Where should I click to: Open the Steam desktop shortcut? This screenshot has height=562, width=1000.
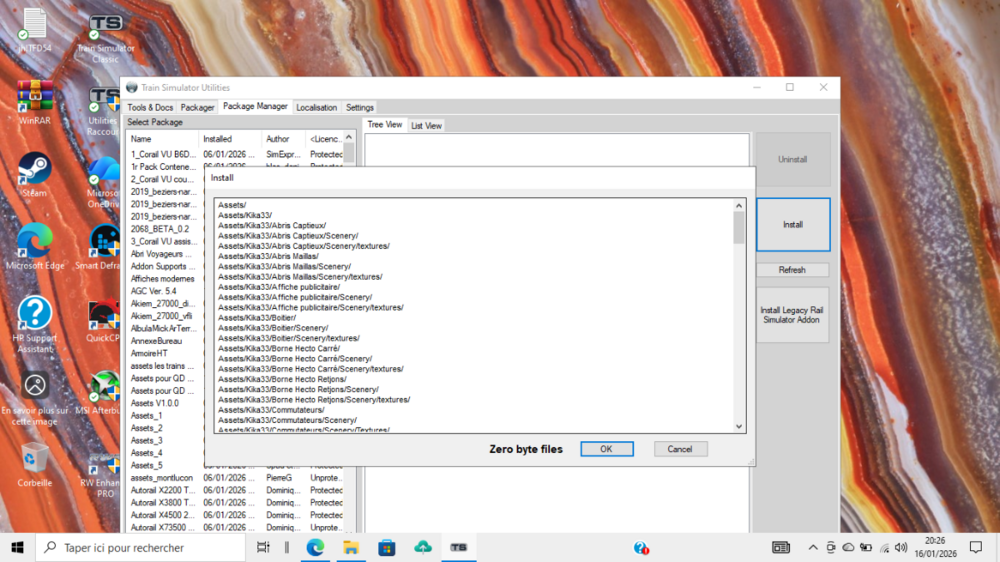click(34, 175)
